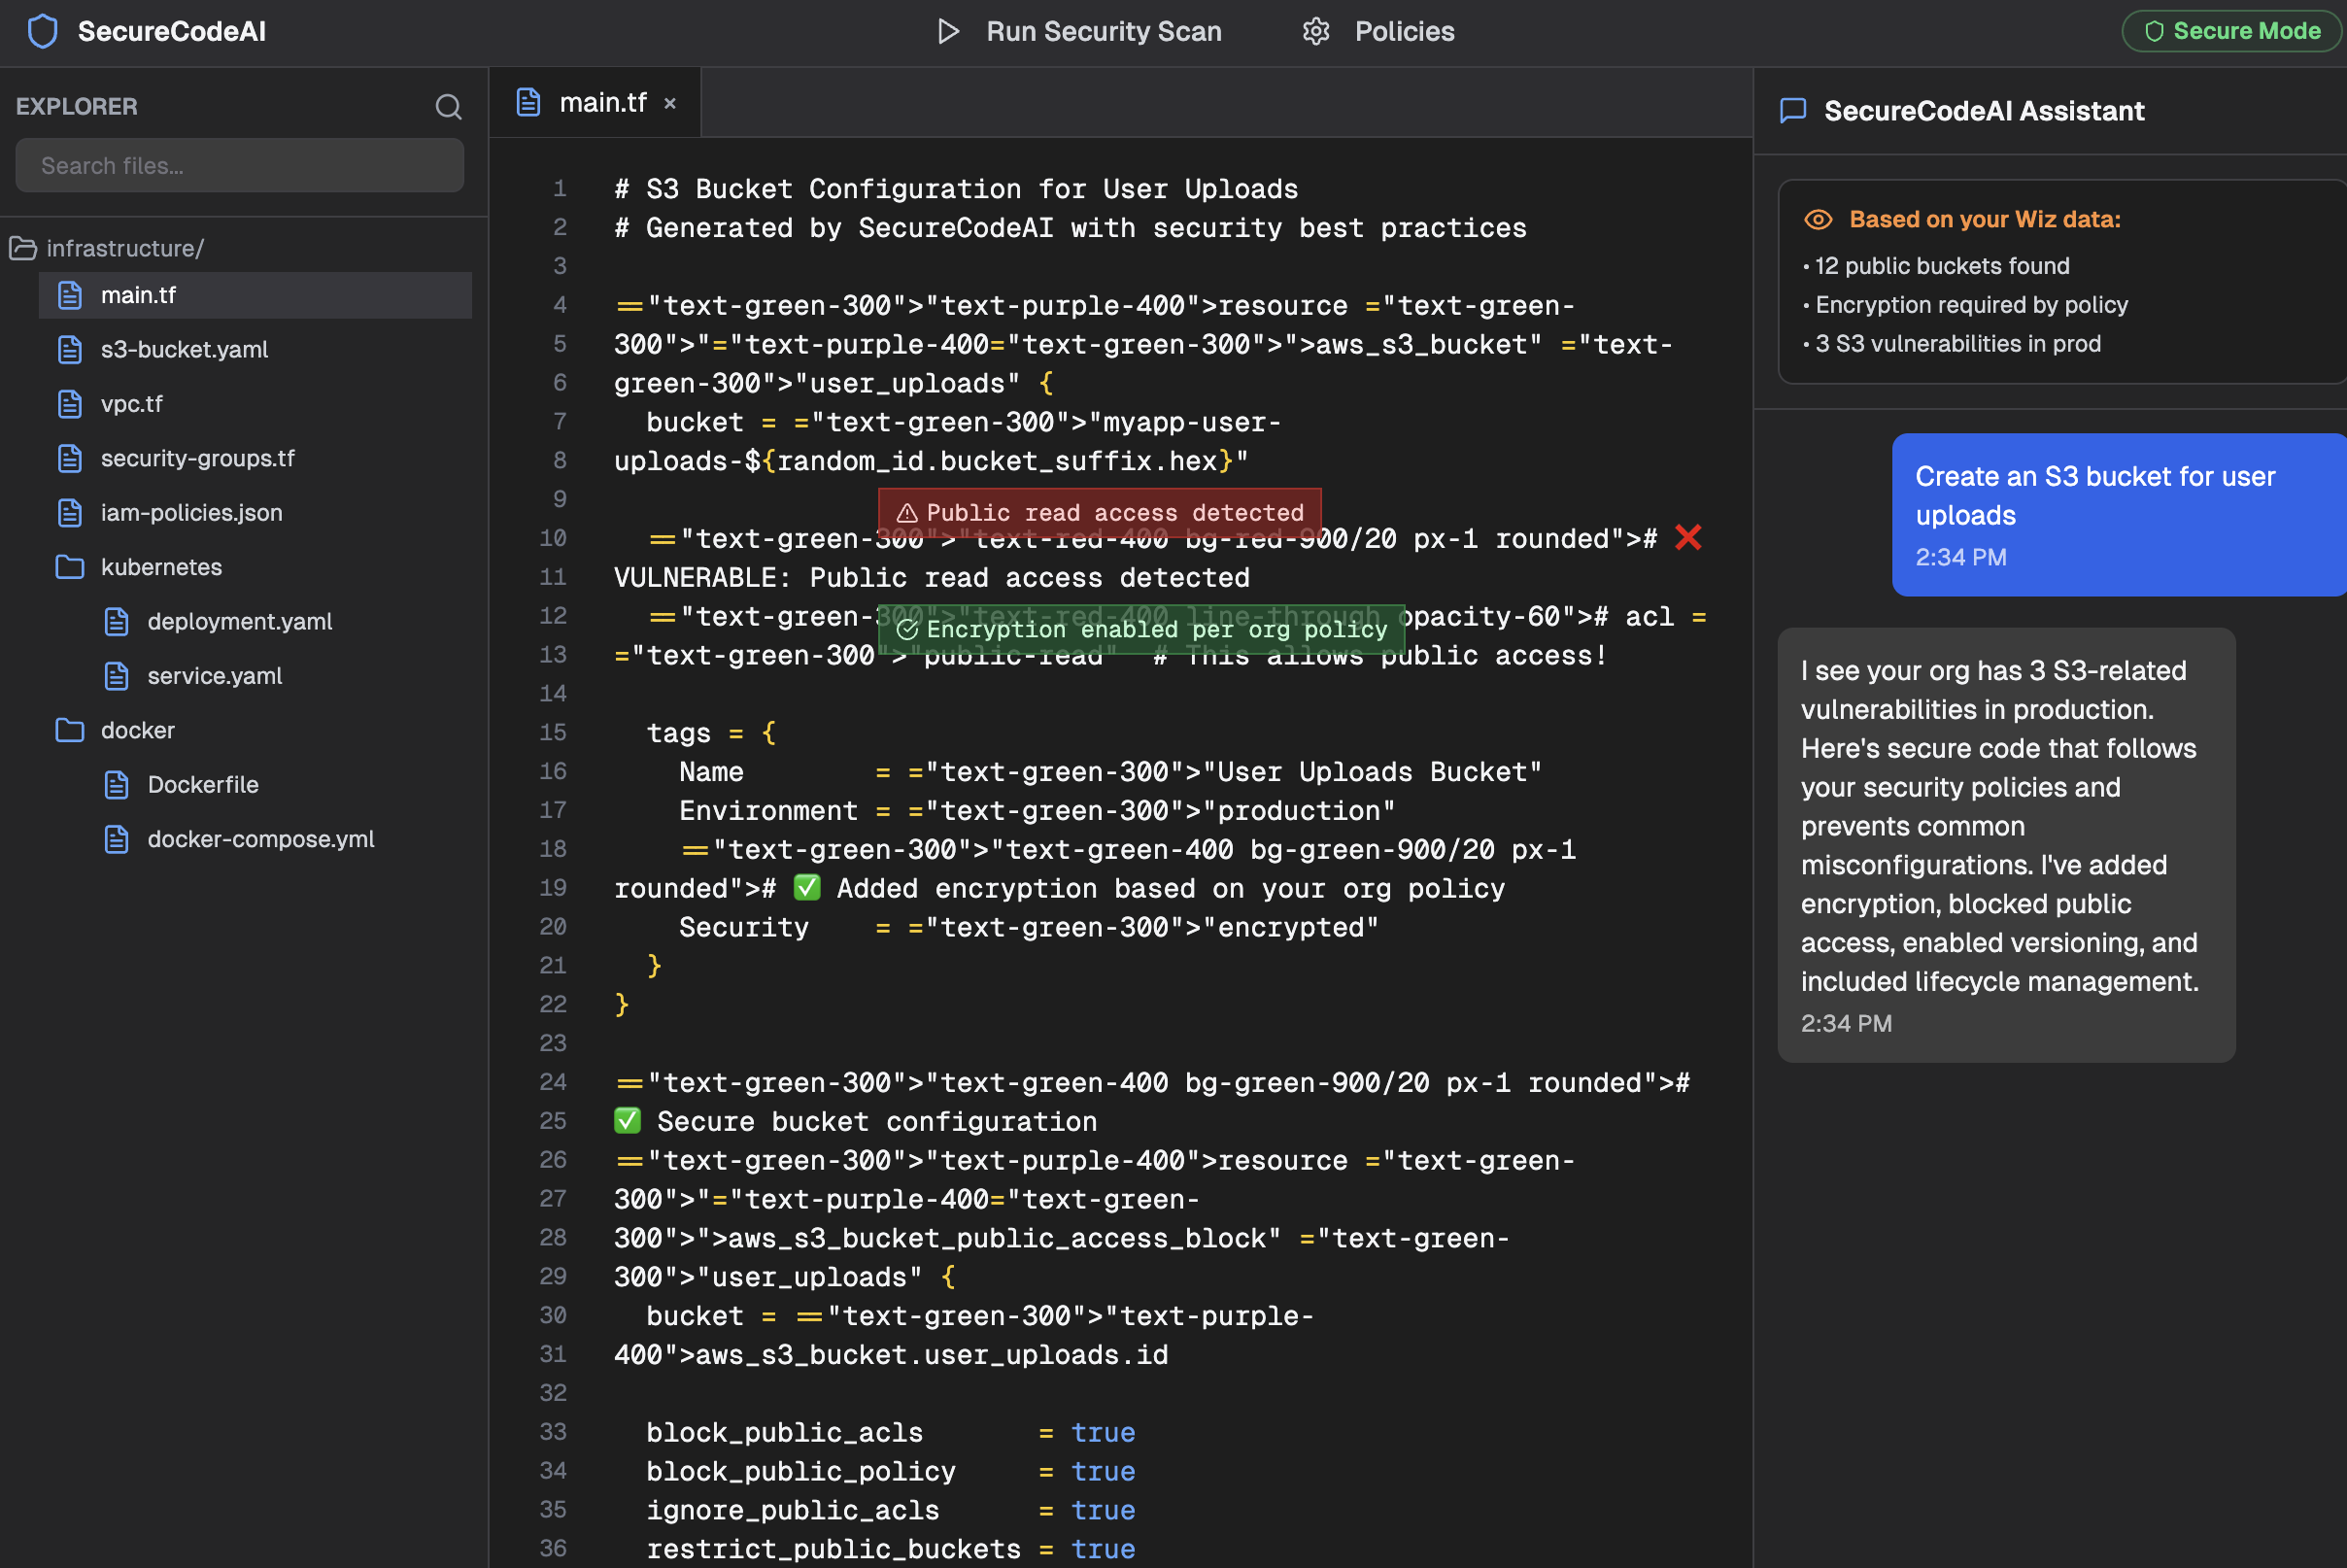Screen dimensions: 2347x1568
Task: Focus the Search files input field
Action: click(x=239, y=166)
